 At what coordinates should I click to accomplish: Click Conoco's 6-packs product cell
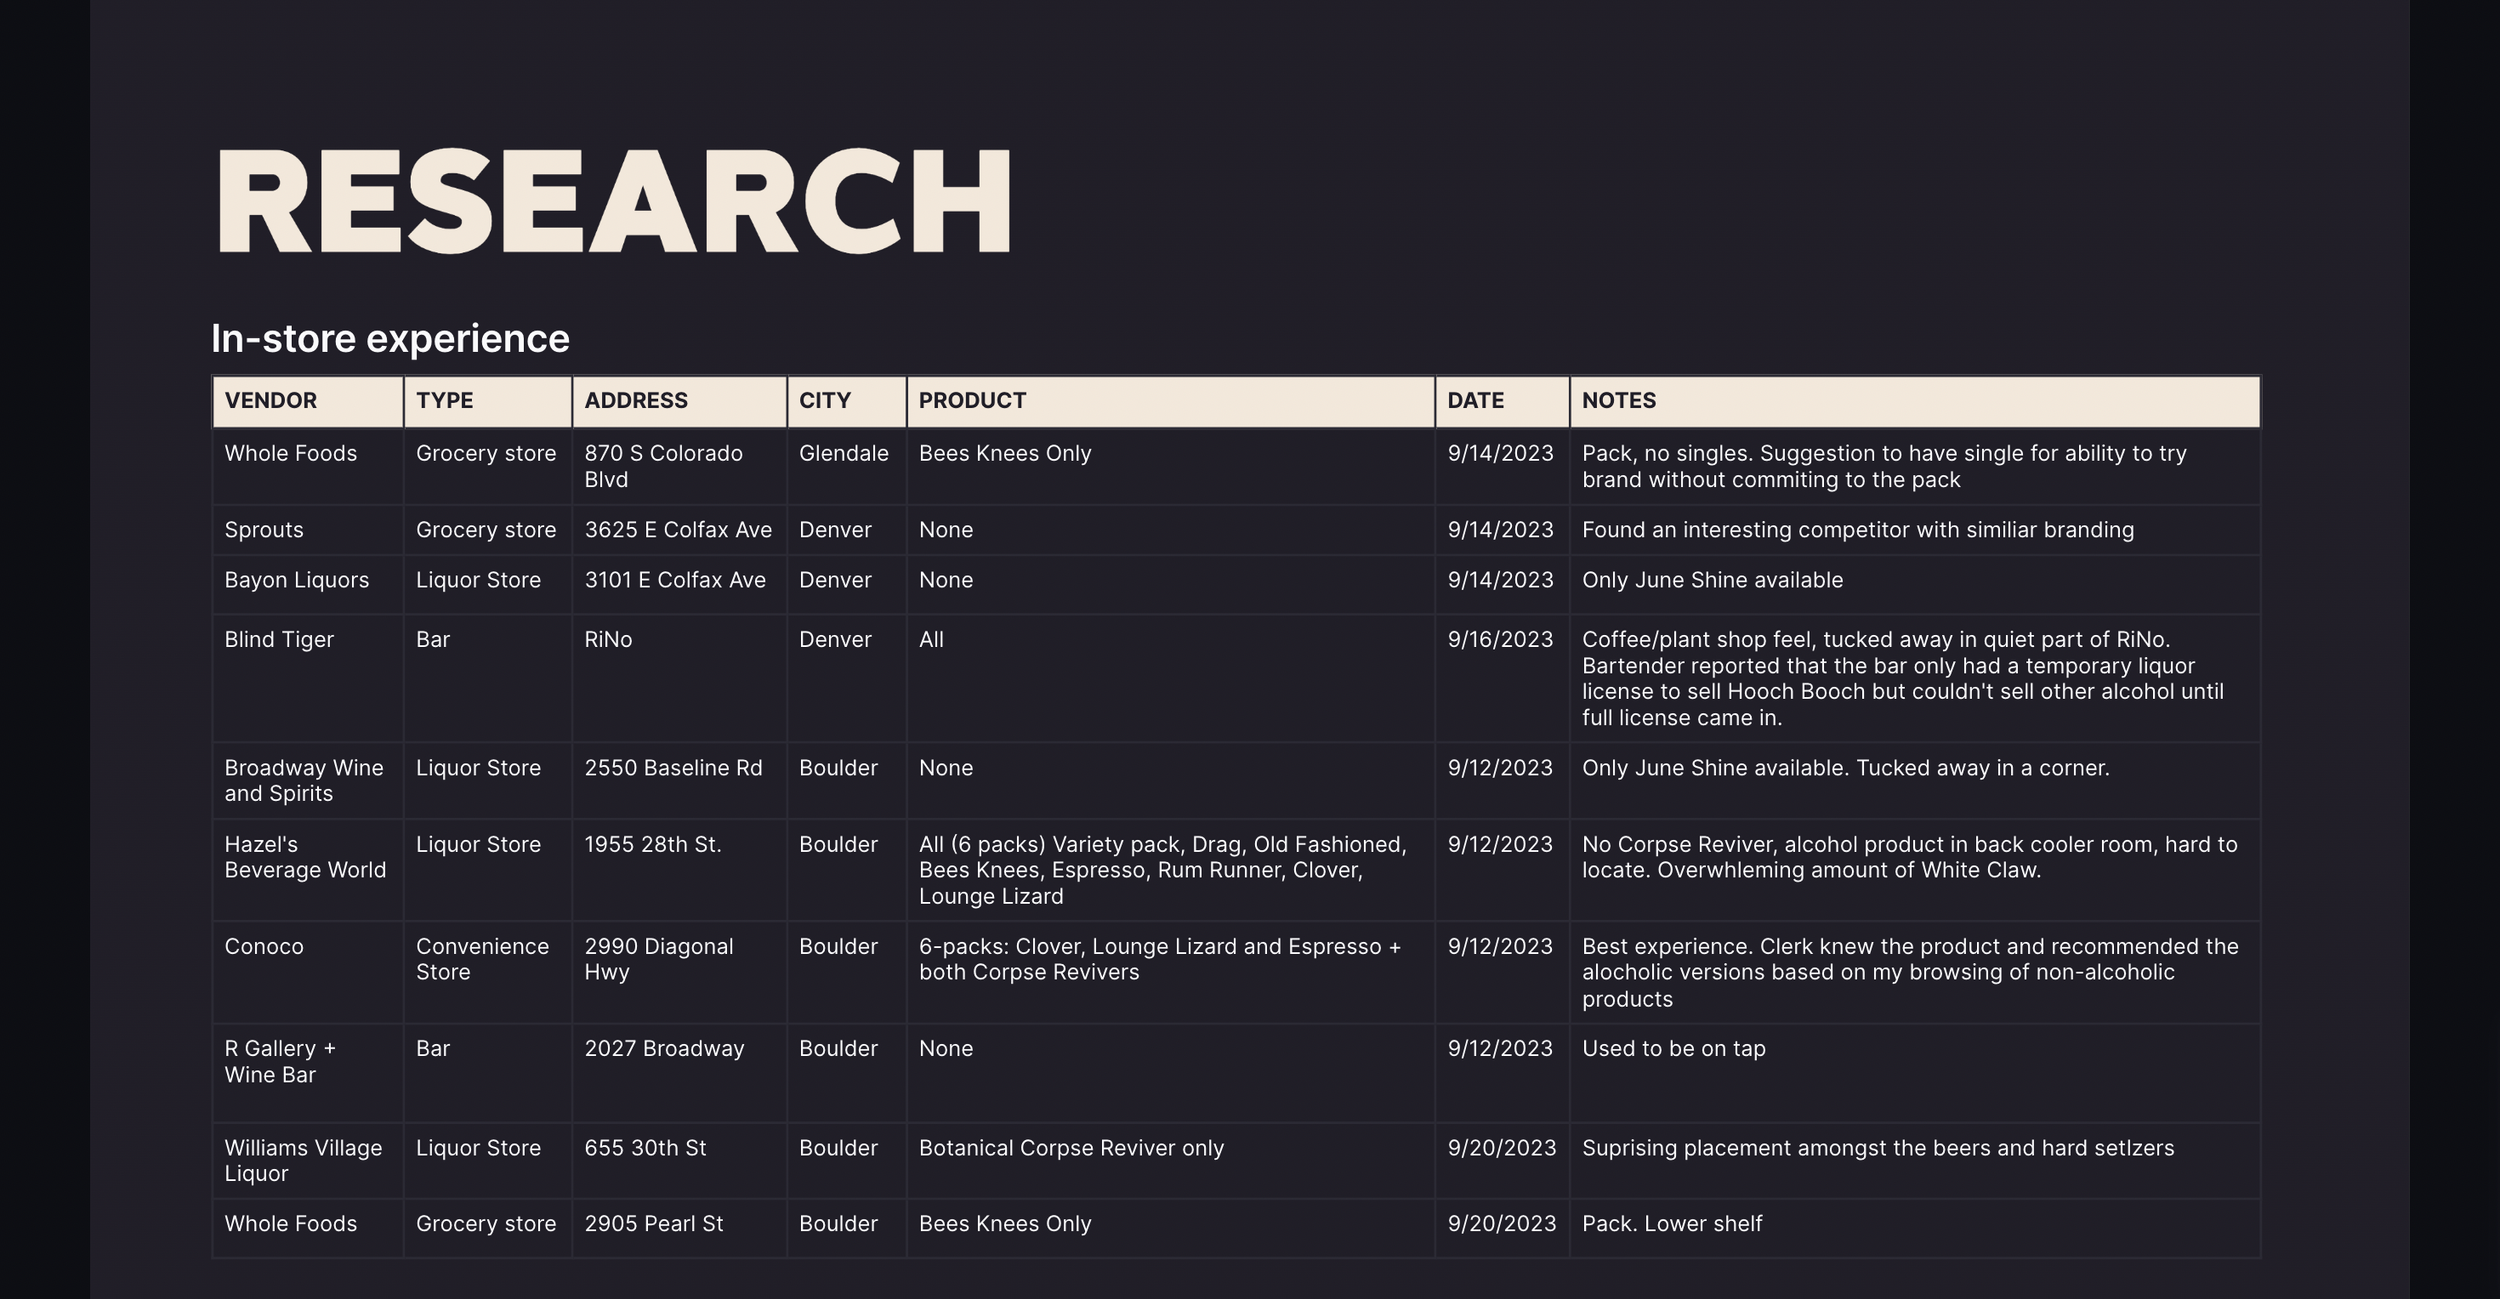(x=1171, y=972)
